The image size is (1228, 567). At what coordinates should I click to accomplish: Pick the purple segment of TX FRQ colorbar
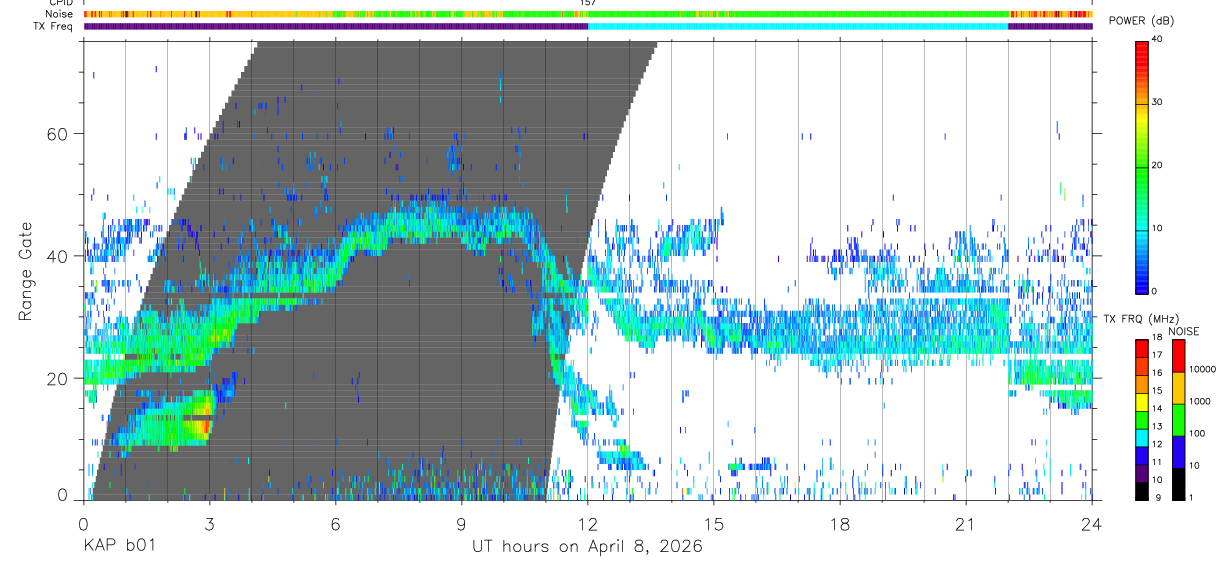click(1141, 471)
